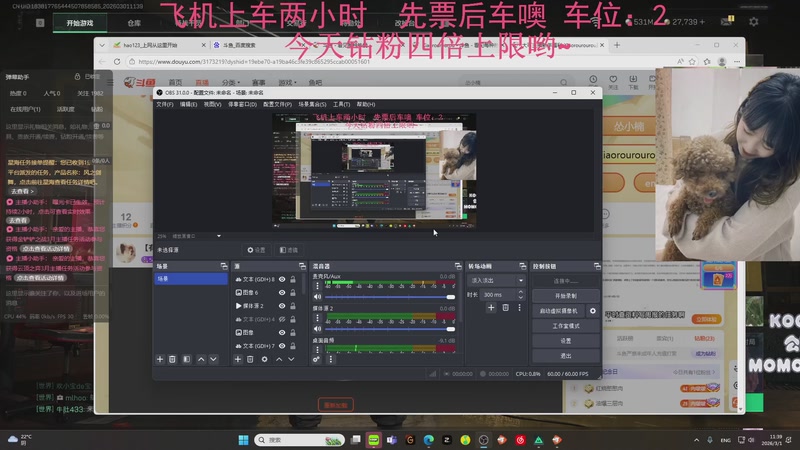Open virtual camera settings gear icon
The image size is (800, 450).
point(592,311)
